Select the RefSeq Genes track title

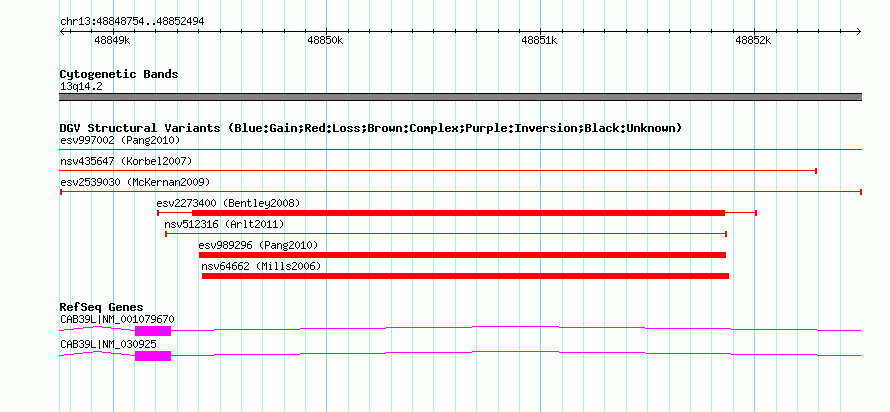click(x=102, y=308)
